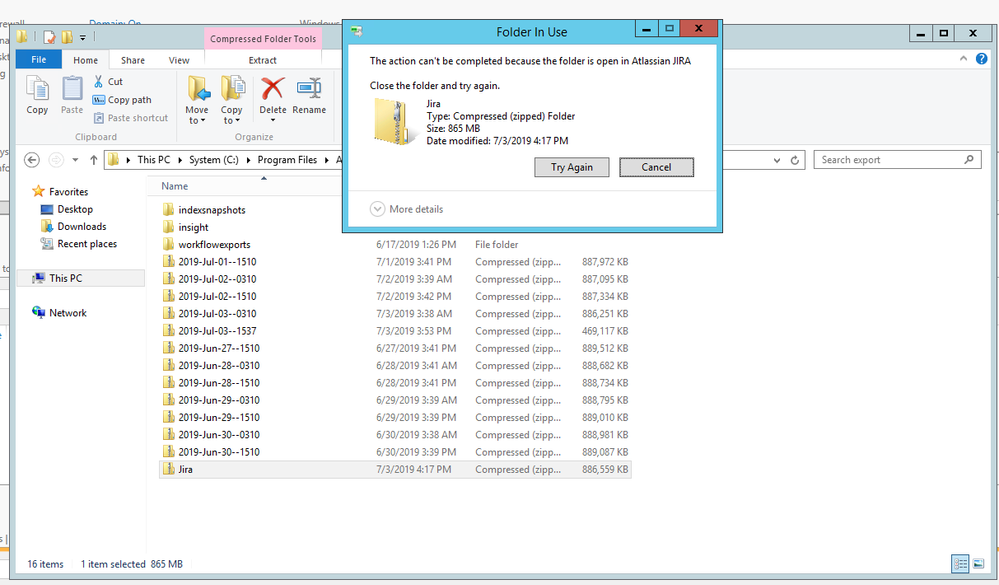Sort by the Name column header

pyautogui.click(x=175, y=186)
